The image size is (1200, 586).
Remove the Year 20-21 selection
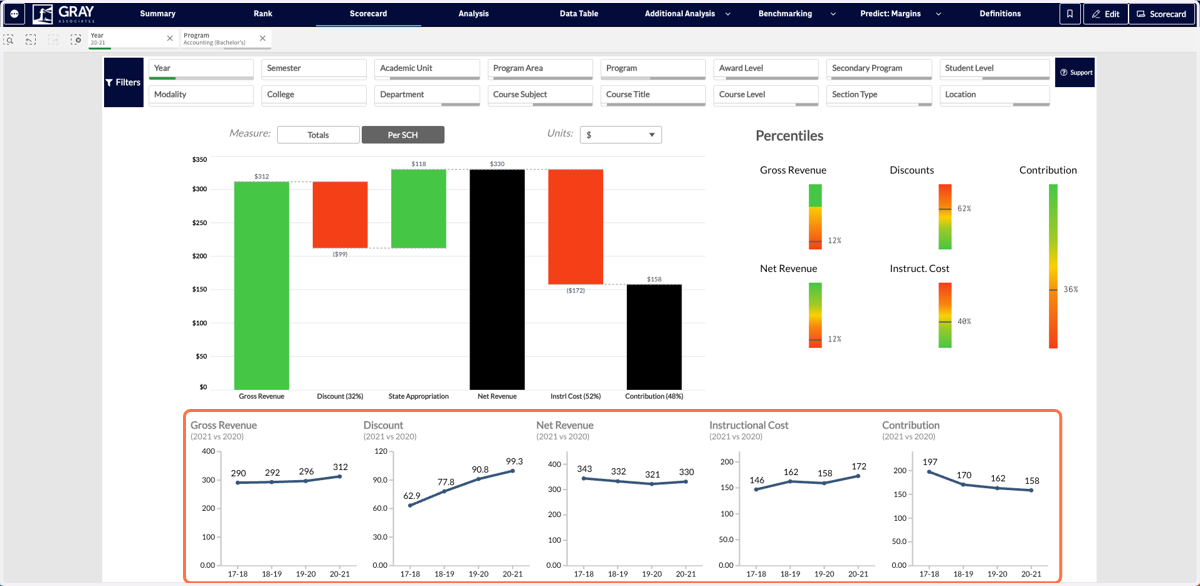point(169,38)
